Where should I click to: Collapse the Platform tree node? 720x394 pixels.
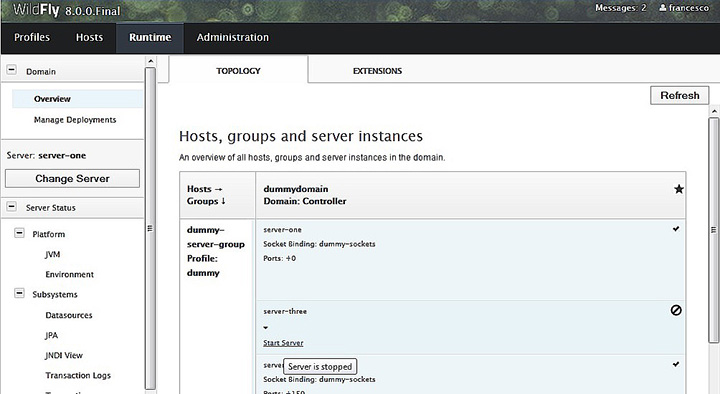tap(19, 233)
